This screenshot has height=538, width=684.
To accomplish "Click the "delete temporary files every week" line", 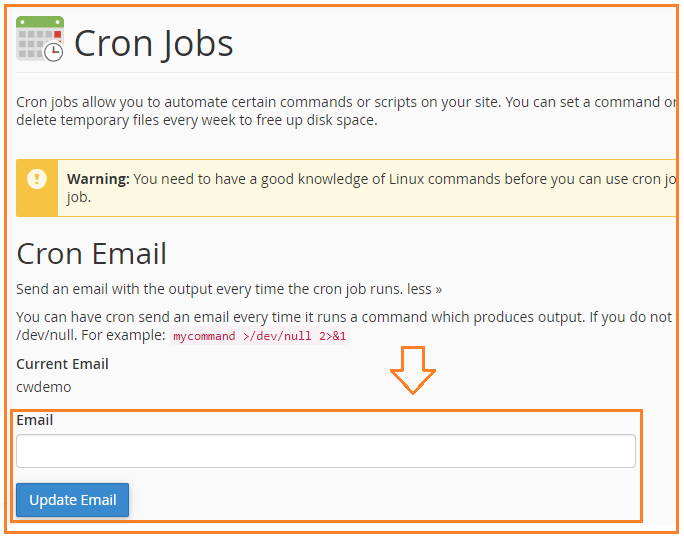I will pos(197,120).
